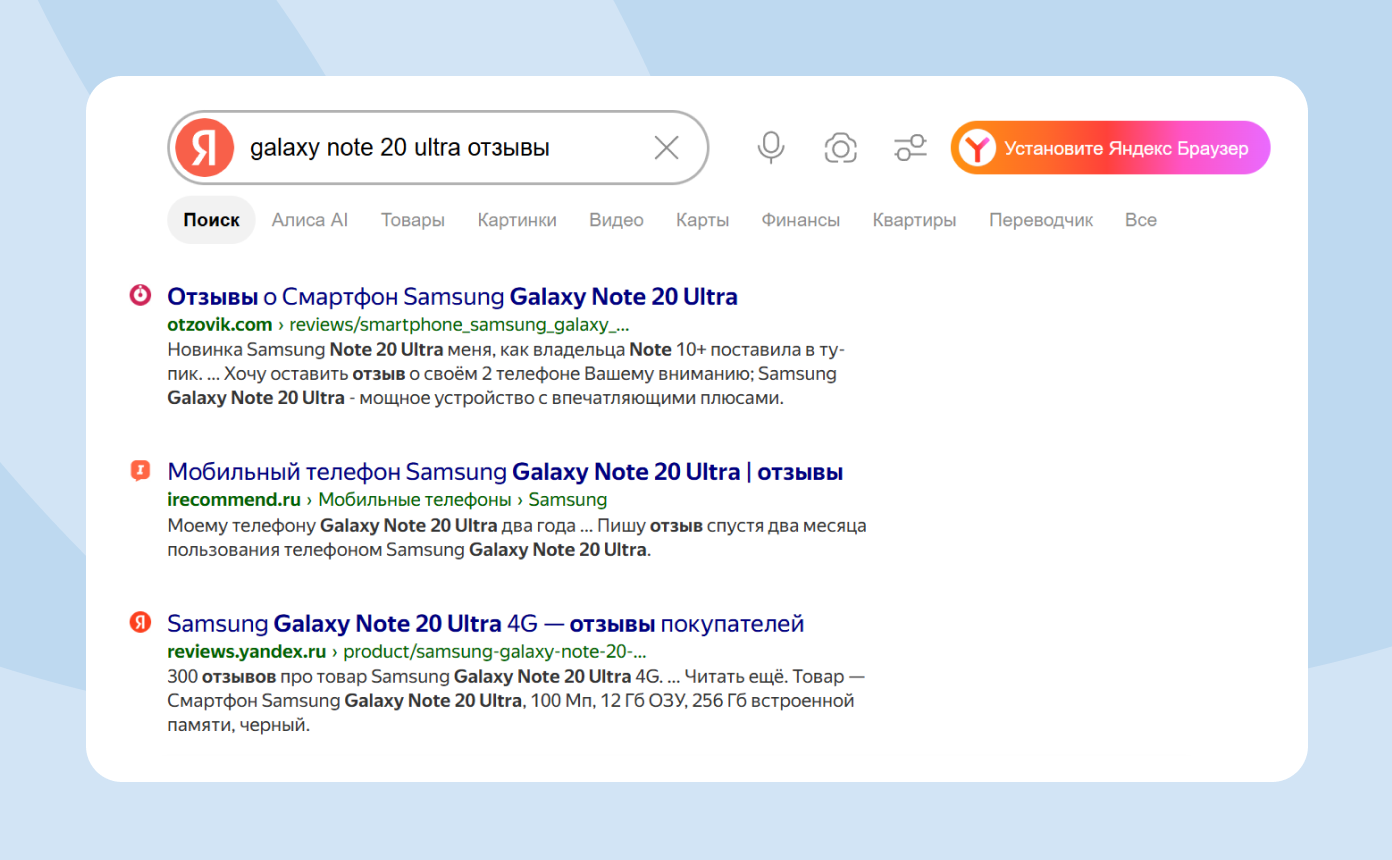1392x860 pixels.
Task: Open the product/samsung-galaxy-note-20- path link
Action: coord(495,652)
